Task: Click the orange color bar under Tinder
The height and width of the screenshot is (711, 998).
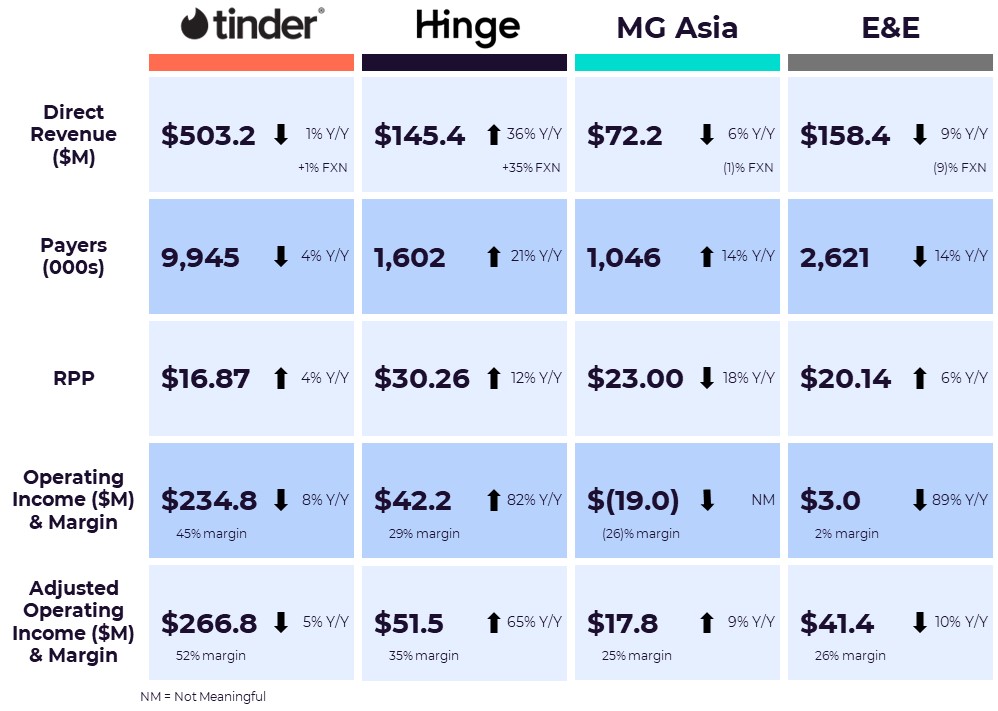Action: tap(251, 62)
